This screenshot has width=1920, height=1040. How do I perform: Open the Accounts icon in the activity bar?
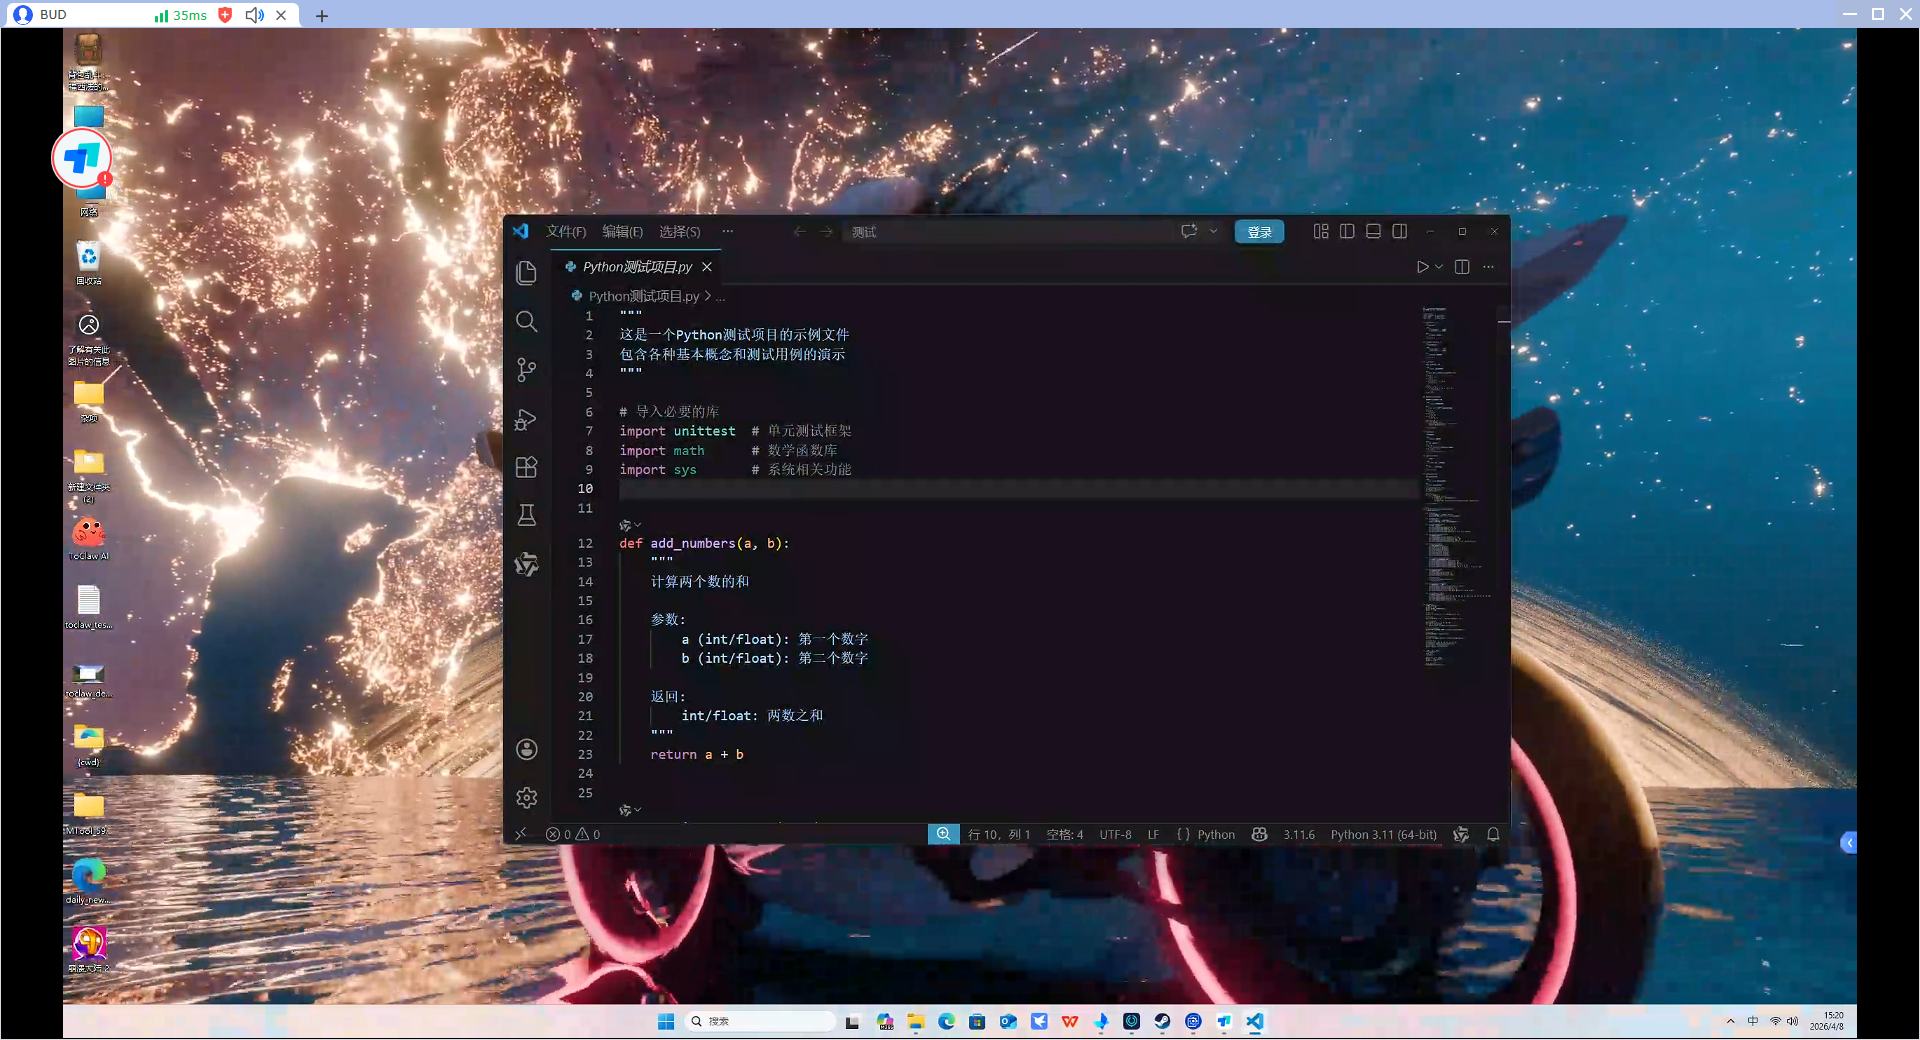[526, 749]
